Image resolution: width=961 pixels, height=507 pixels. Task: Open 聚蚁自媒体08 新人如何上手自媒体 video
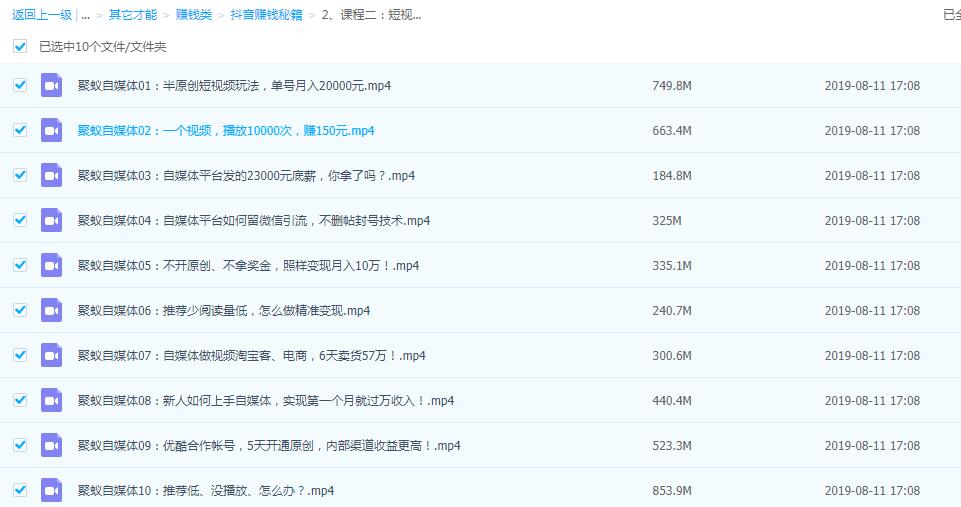tap(266, 401)
